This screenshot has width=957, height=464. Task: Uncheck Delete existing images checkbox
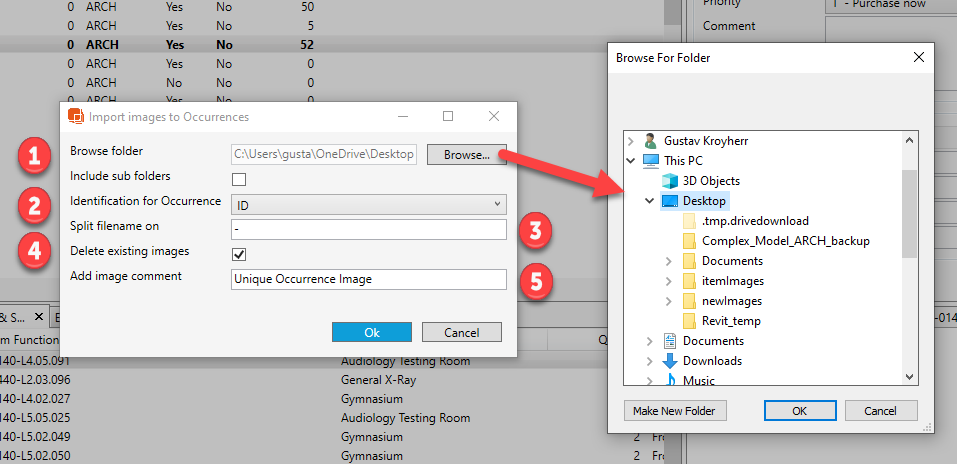(x=239, y=254)
